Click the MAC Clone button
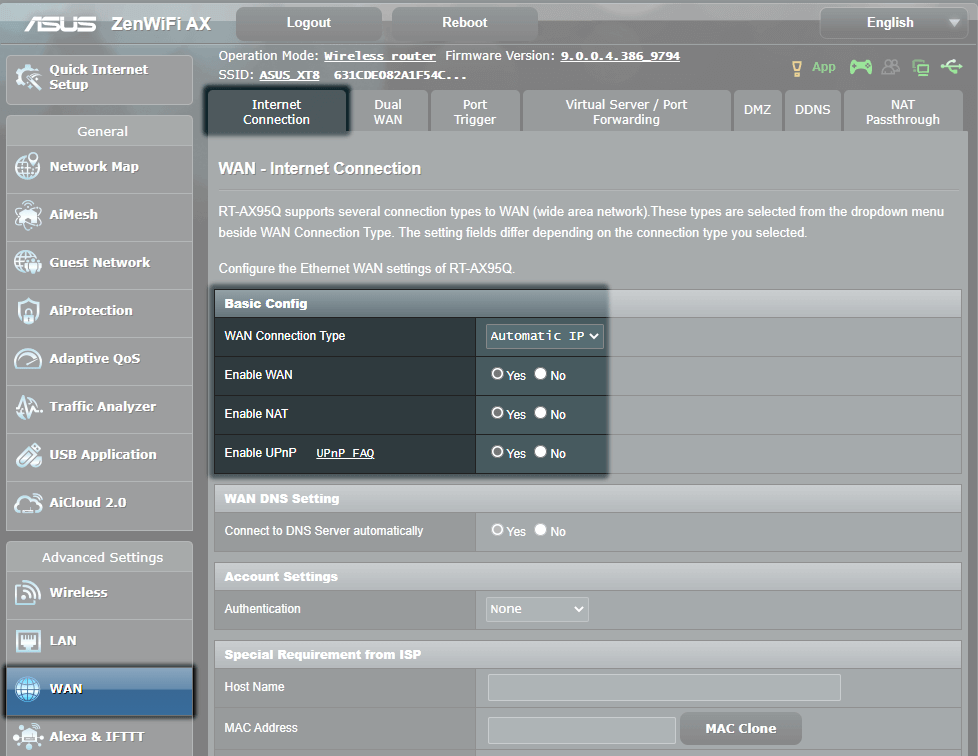This screenshot has height=756, width=978. pyautogui.click(x=740, y=728)
